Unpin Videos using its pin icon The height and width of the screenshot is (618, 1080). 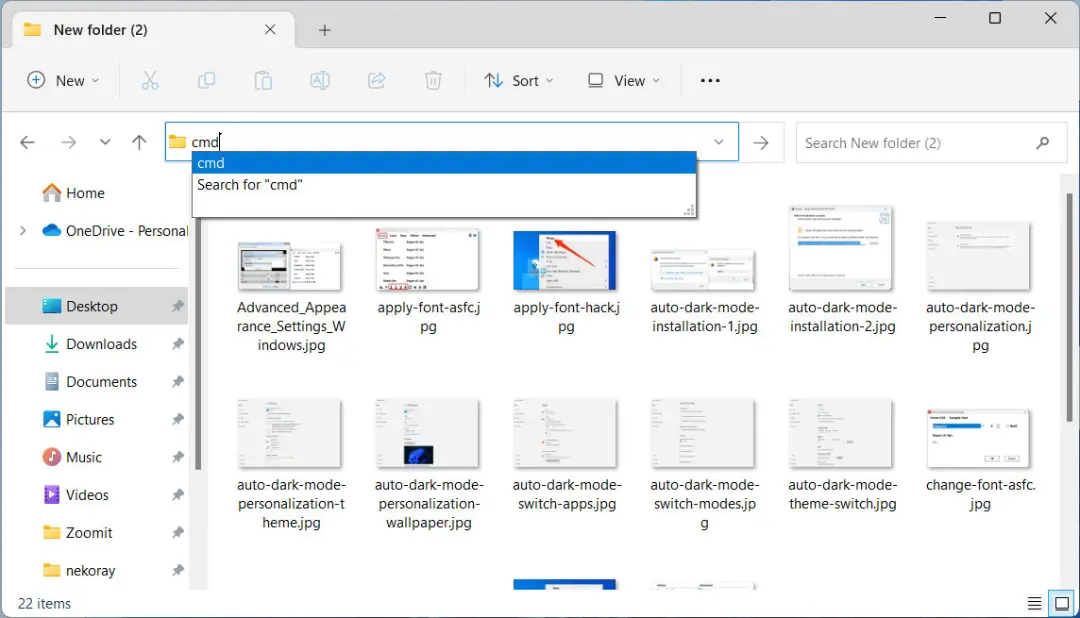pos(178,495)
